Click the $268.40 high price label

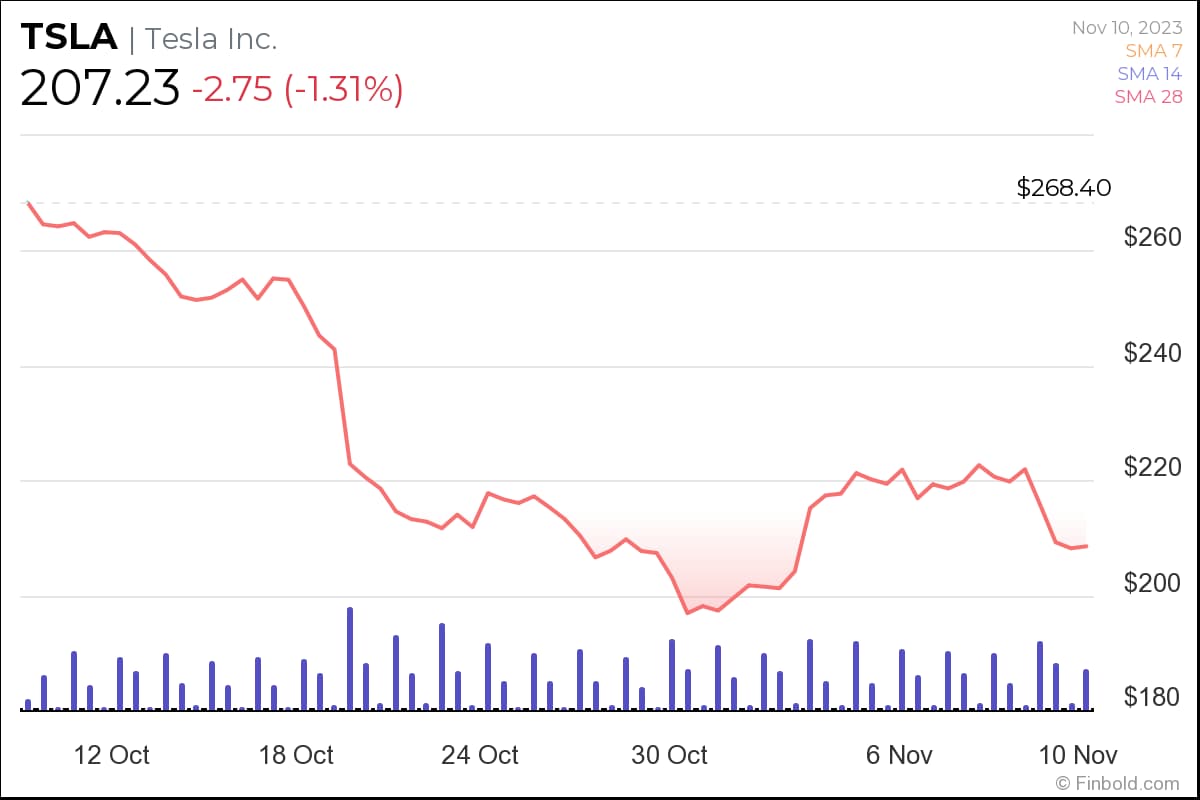pos(1063,188)
